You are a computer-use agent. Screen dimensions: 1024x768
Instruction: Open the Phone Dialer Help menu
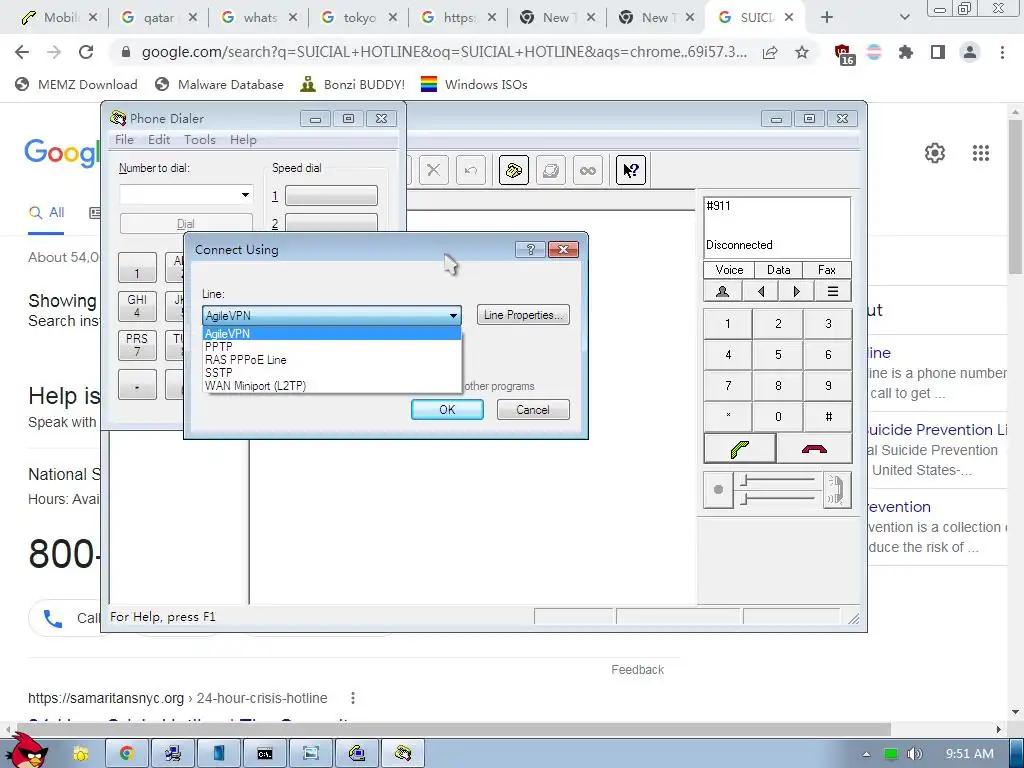click(x=243, y=139)
